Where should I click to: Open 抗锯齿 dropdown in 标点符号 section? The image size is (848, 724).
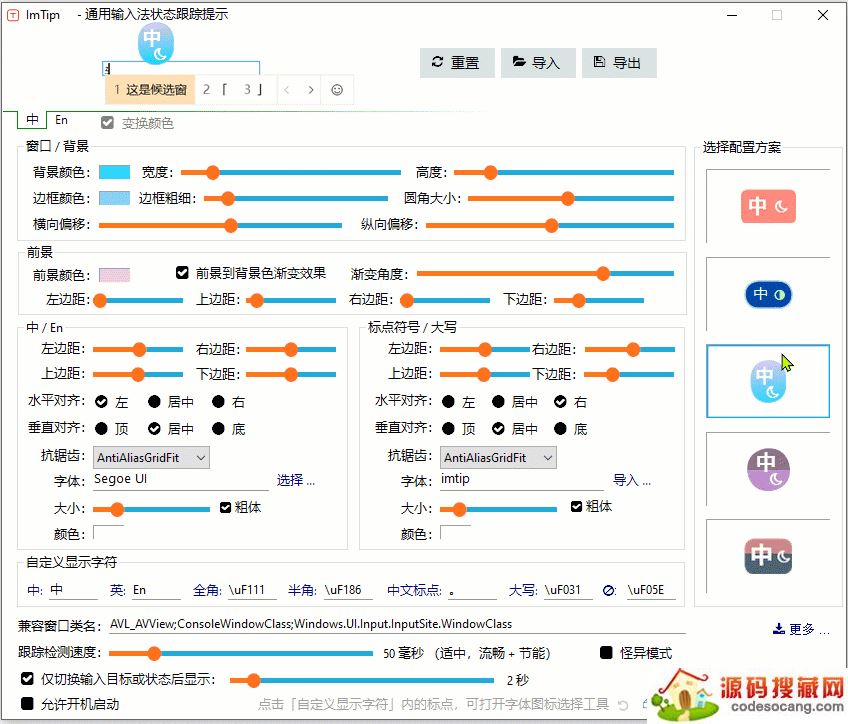(498, 457)
